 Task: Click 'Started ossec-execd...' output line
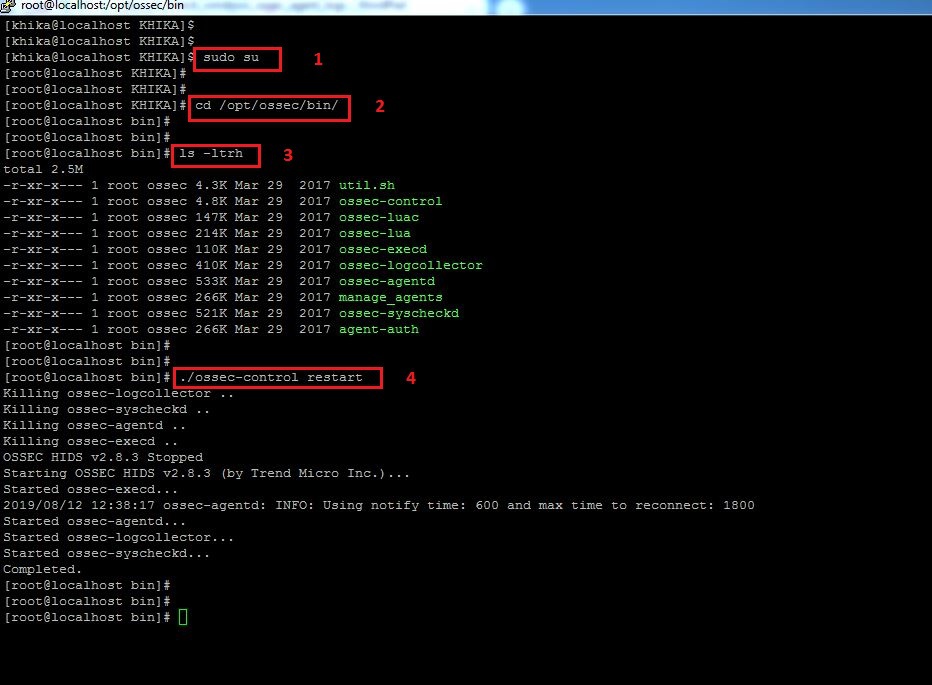(x=90, y=489)
